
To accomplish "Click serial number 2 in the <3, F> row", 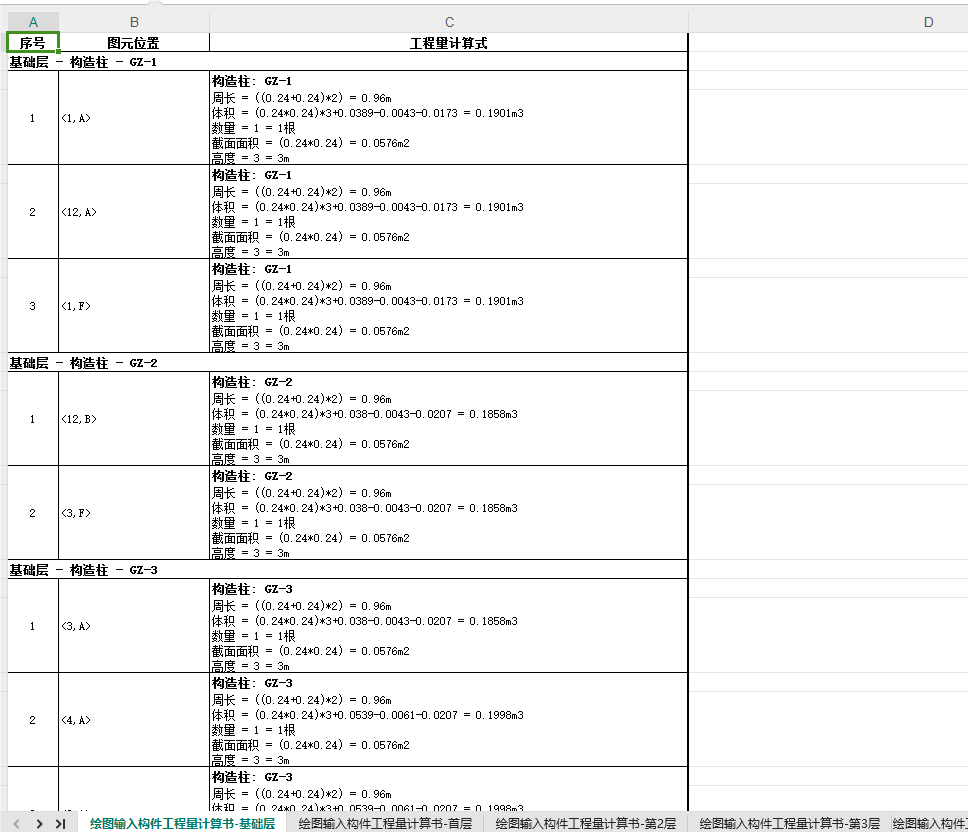I will coord(33,513).
